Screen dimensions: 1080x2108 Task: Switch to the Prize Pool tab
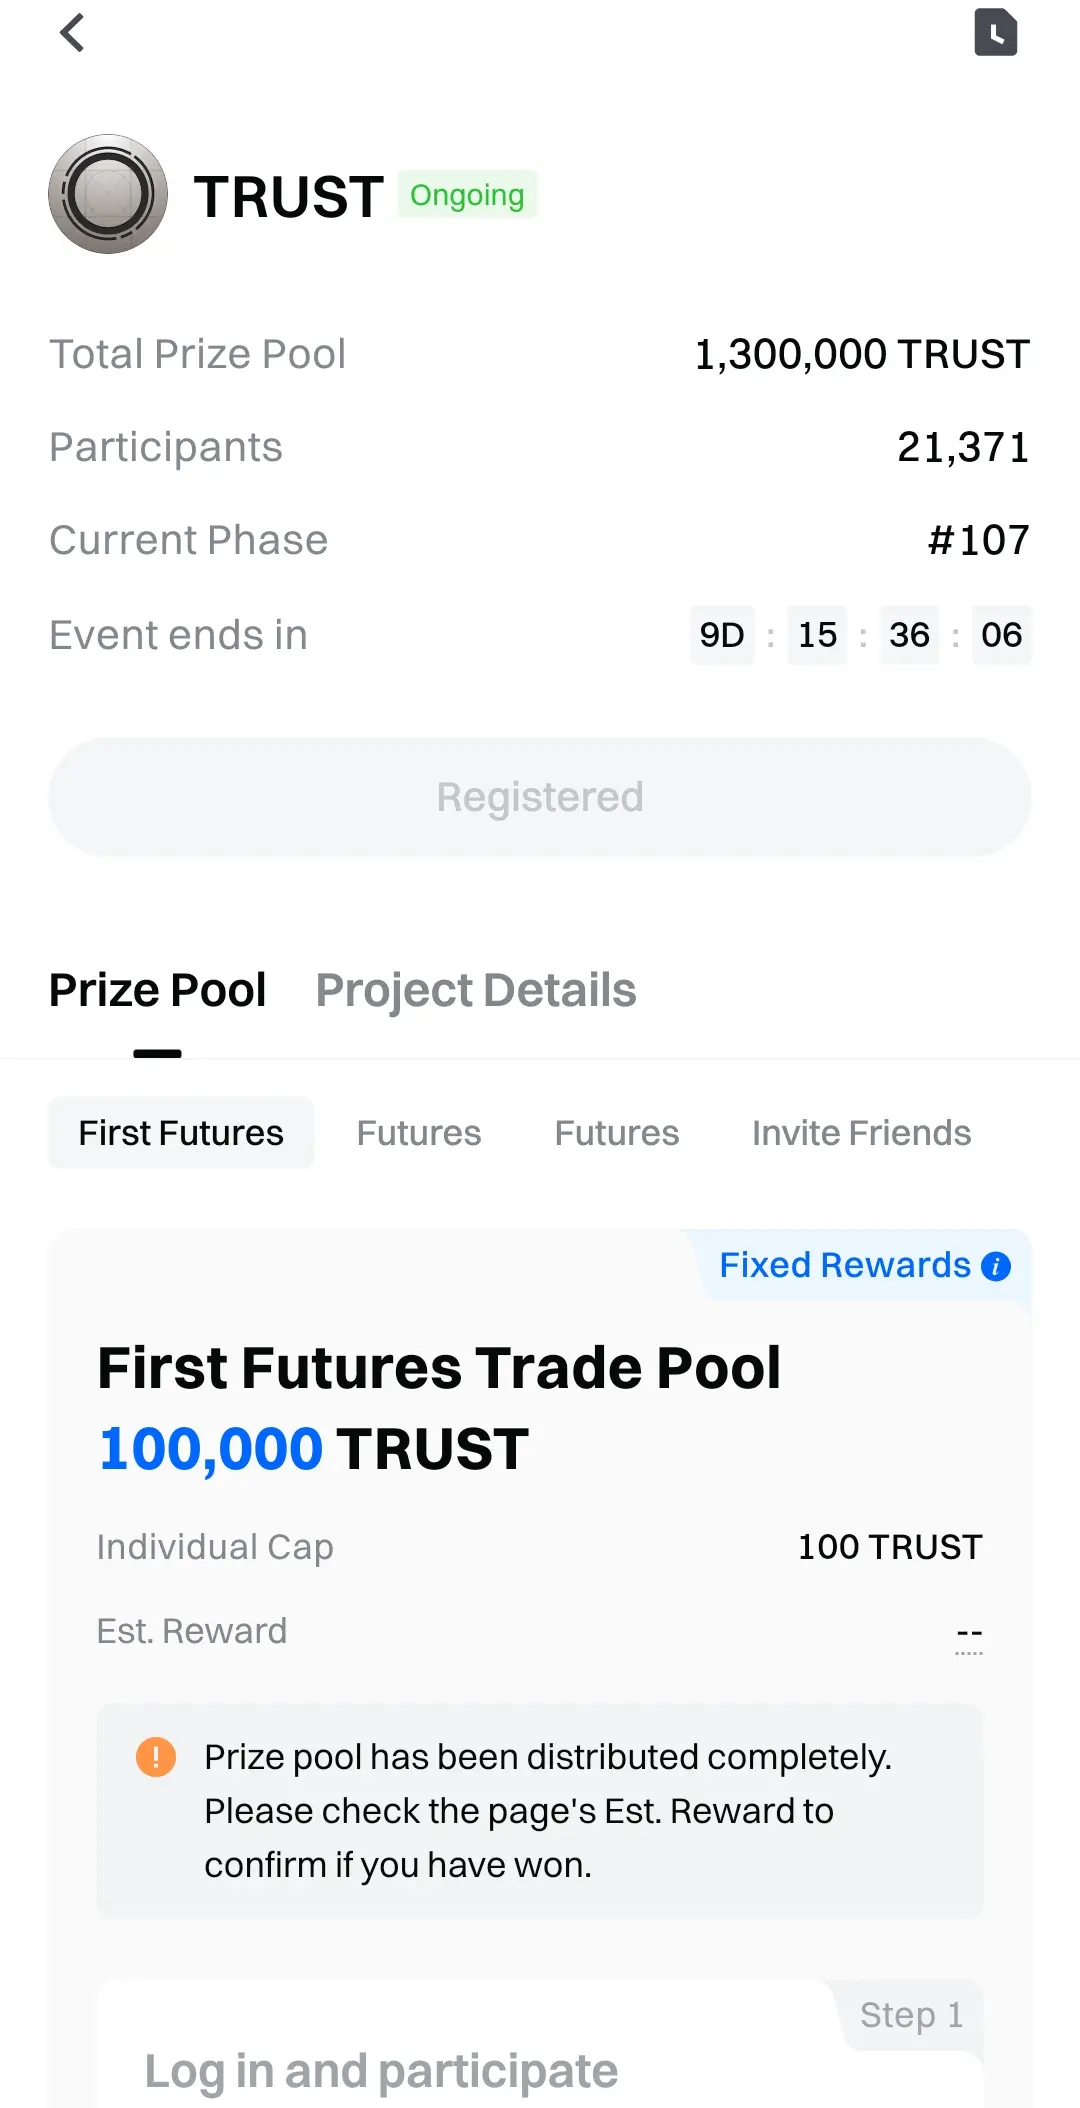click(x=158, y=990)
